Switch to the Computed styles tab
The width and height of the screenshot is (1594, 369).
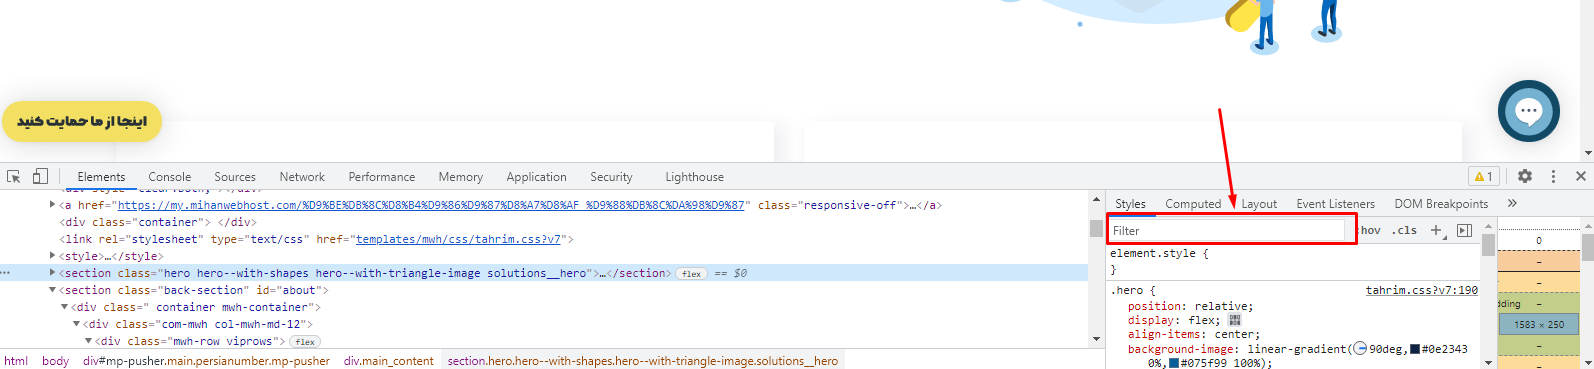[1193, 204]
